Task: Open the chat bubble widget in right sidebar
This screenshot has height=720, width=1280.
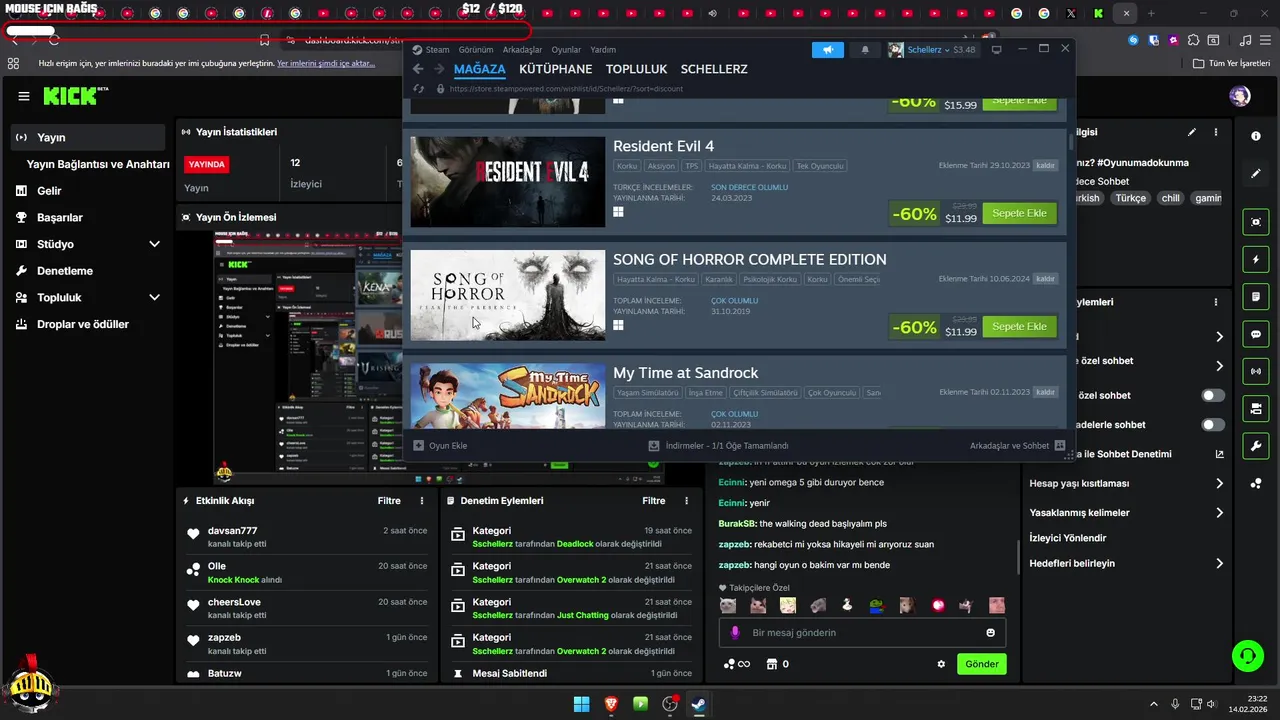Action: point(1256,334)
